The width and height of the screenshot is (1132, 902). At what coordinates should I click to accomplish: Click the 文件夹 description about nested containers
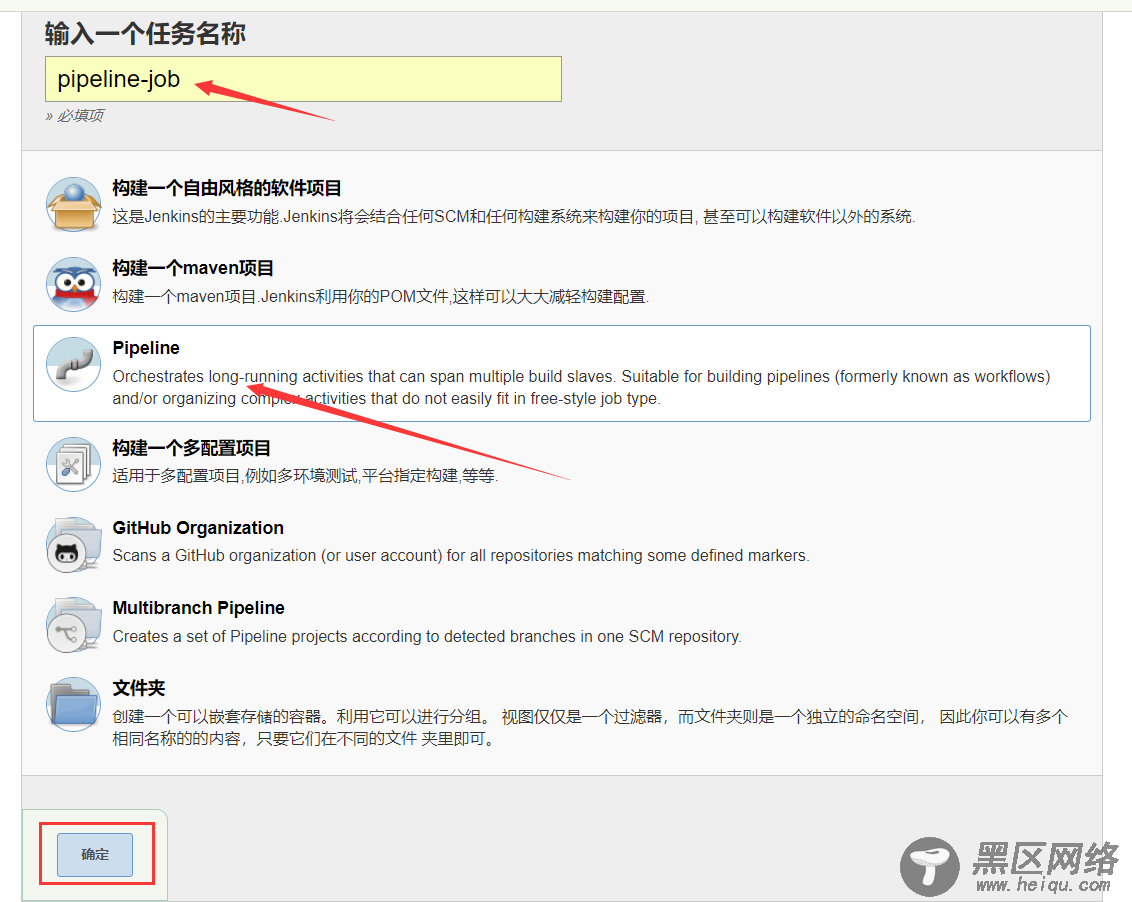[590, 728]
